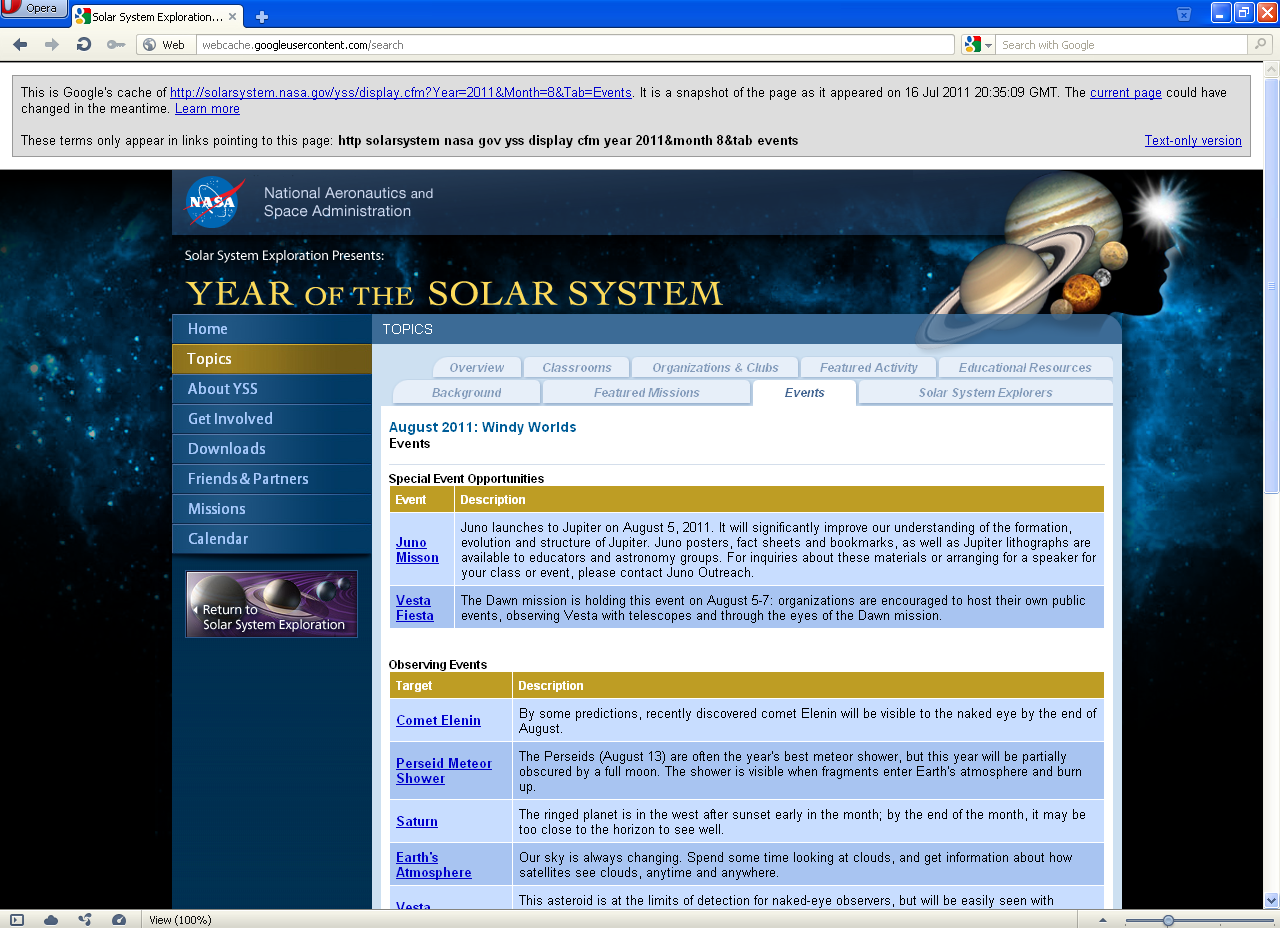This screenshot has height=928, width=1280.
Task: Open Missions in the sidebar
Action: (x=272, y=509)
